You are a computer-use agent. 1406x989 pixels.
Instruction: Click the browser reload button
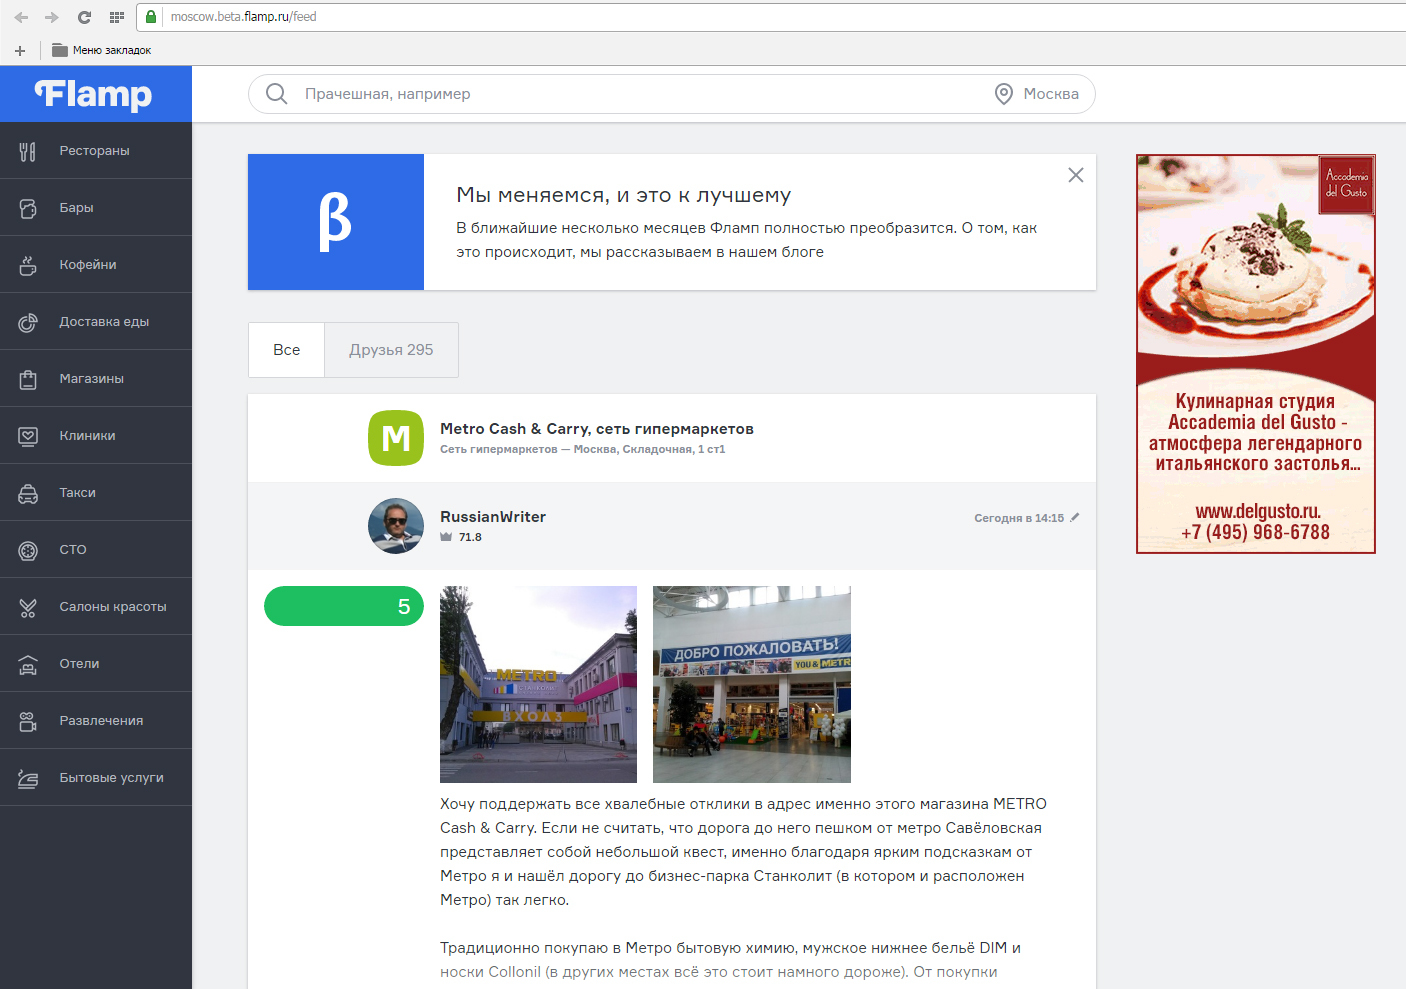[84, 17]
